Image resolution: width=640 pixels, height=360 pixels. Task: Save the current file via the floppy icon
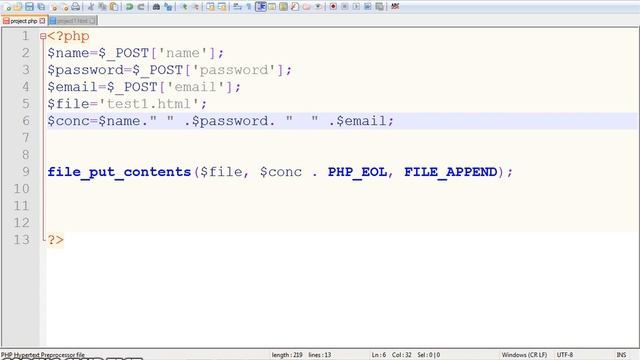(x=29, y=7)
